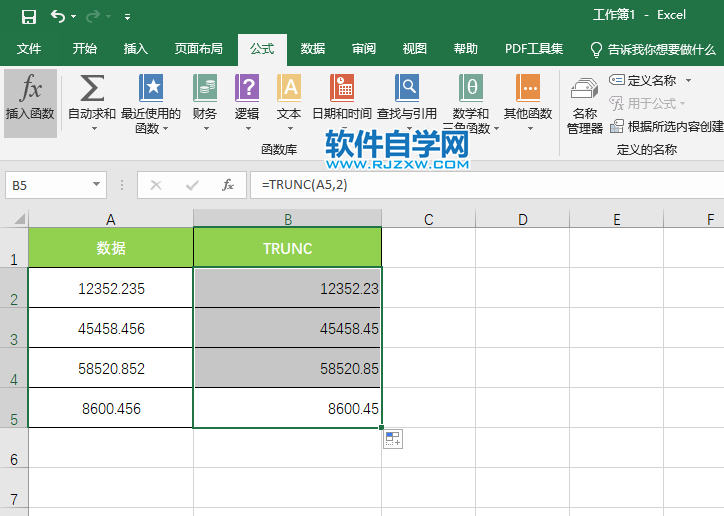This screenshot has width=724, height=516.
Task: Switch to the 插入 ribbon tab
Action: click(x=136, y=48)
